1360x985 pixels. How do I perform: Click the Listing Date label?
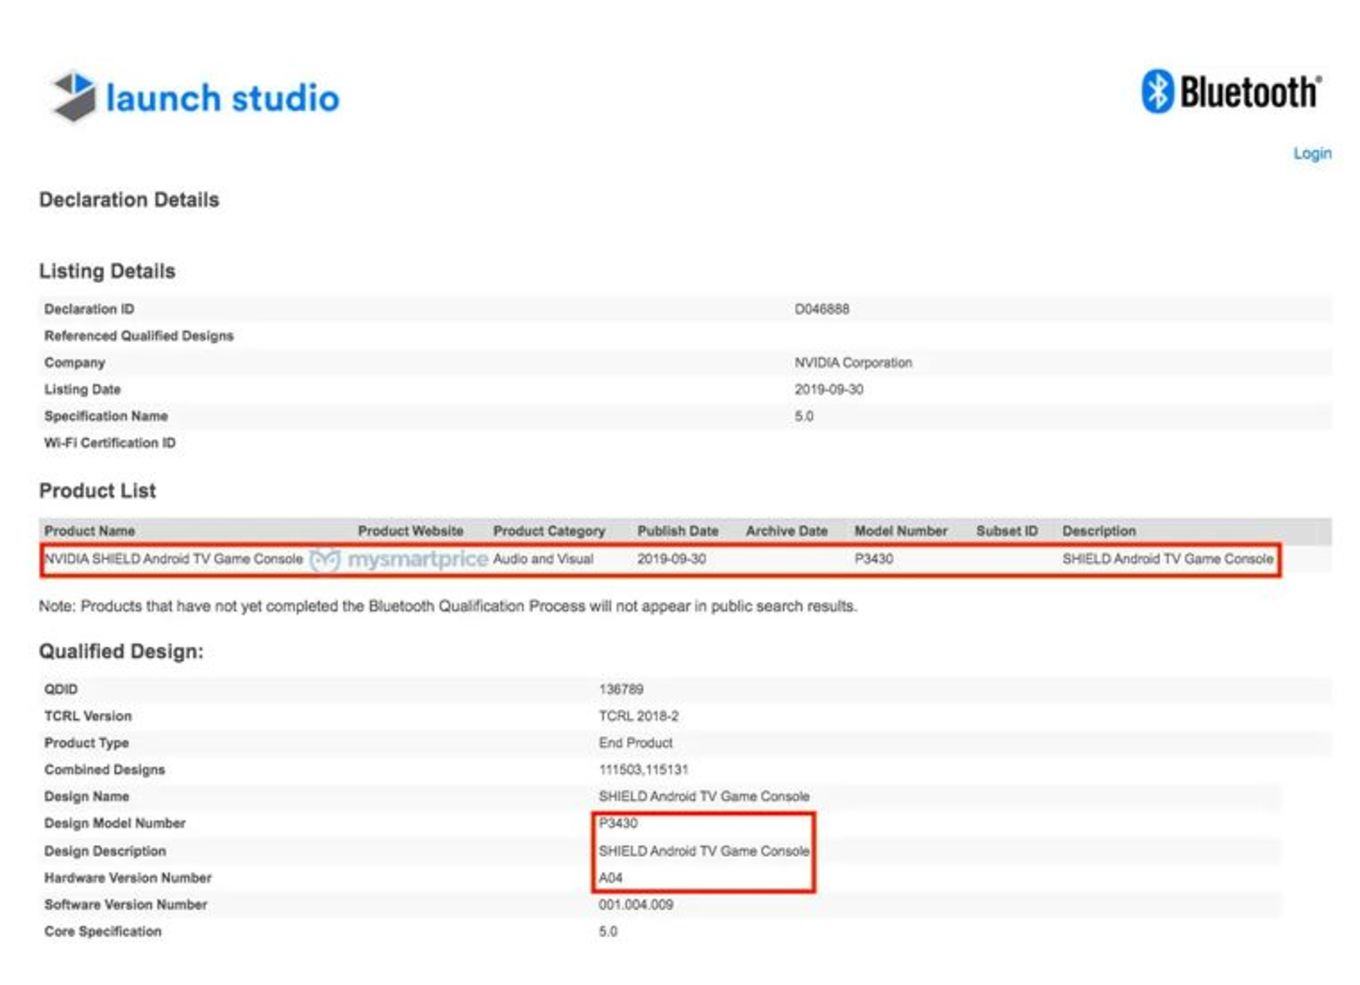pyautogui.click(x=82, y=390)
